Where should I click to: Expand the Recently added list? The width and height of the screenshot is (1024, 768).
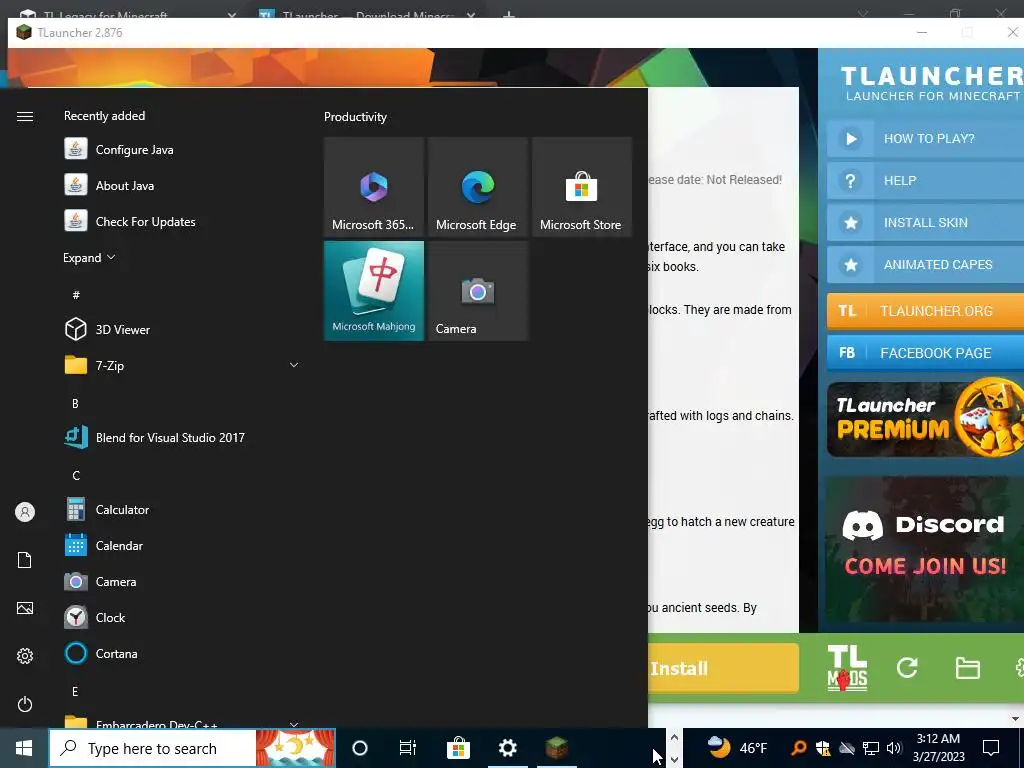click(x=89, y=257)
